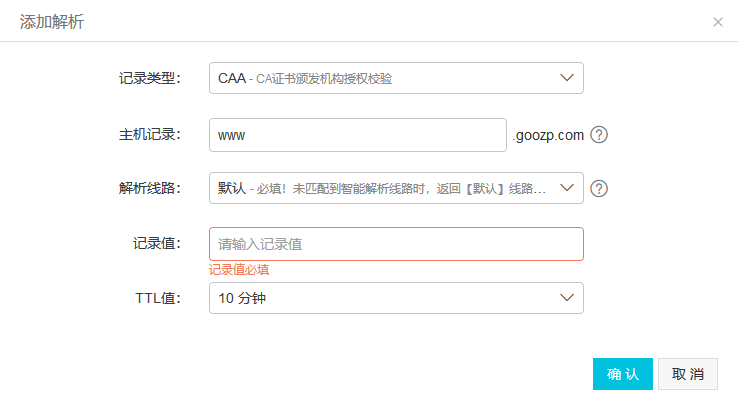Close the 添加解析 dialog with X

[717, 22]
